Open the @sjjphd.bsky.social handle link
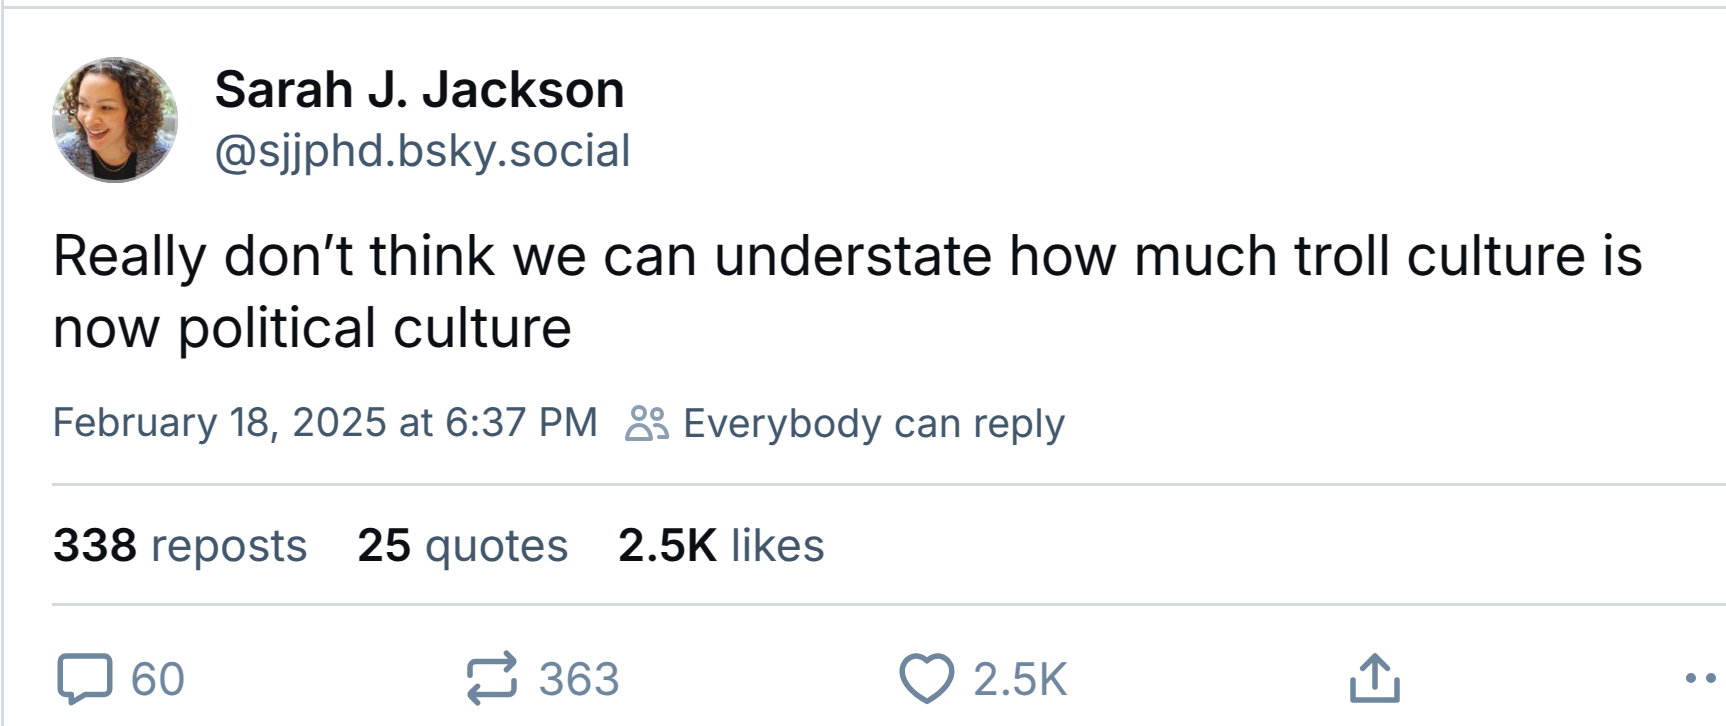 pyautogui.click(x=422, y=152)
